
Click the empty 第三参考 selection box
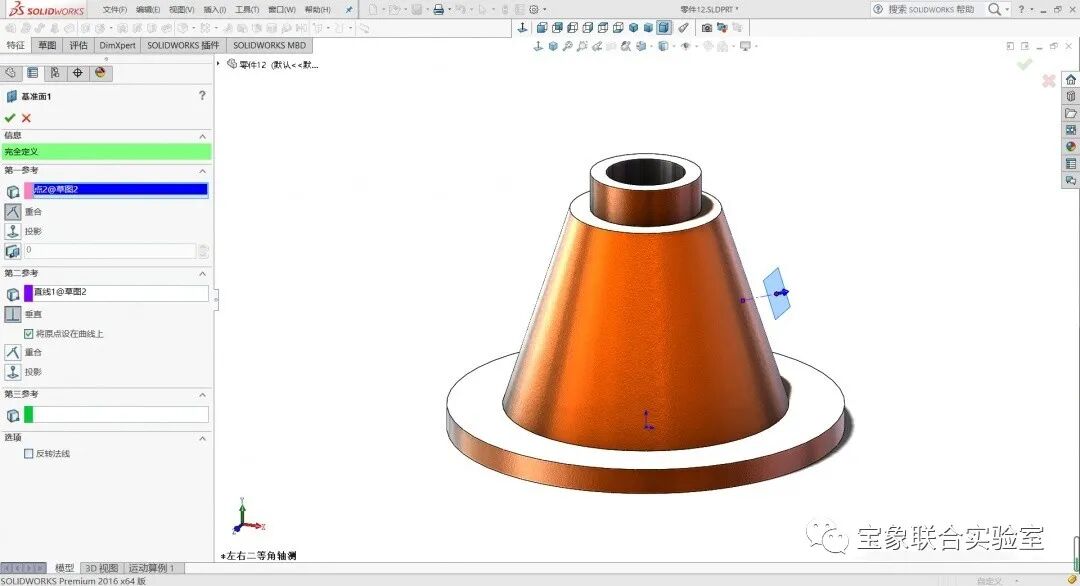116,414
